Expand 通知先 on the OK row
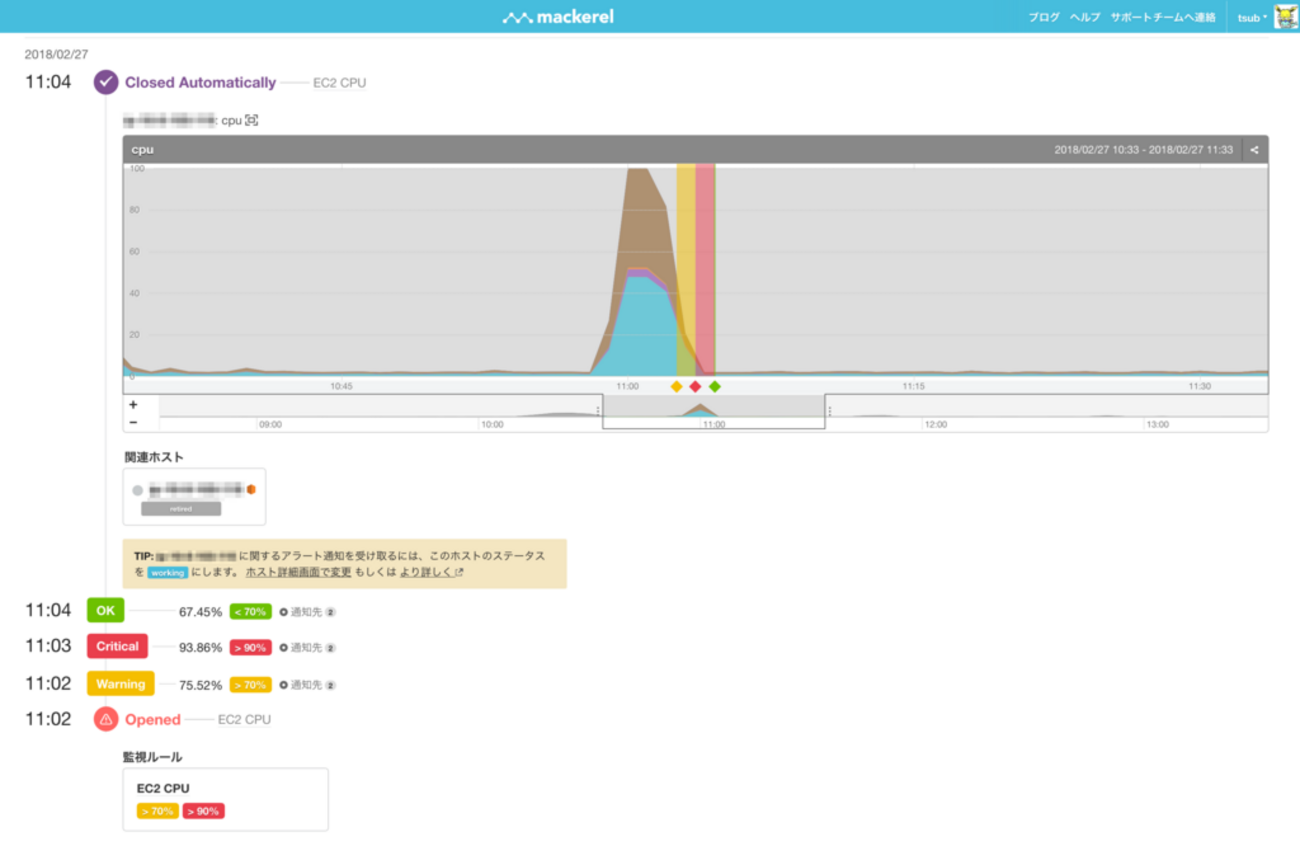 (307, 612)
